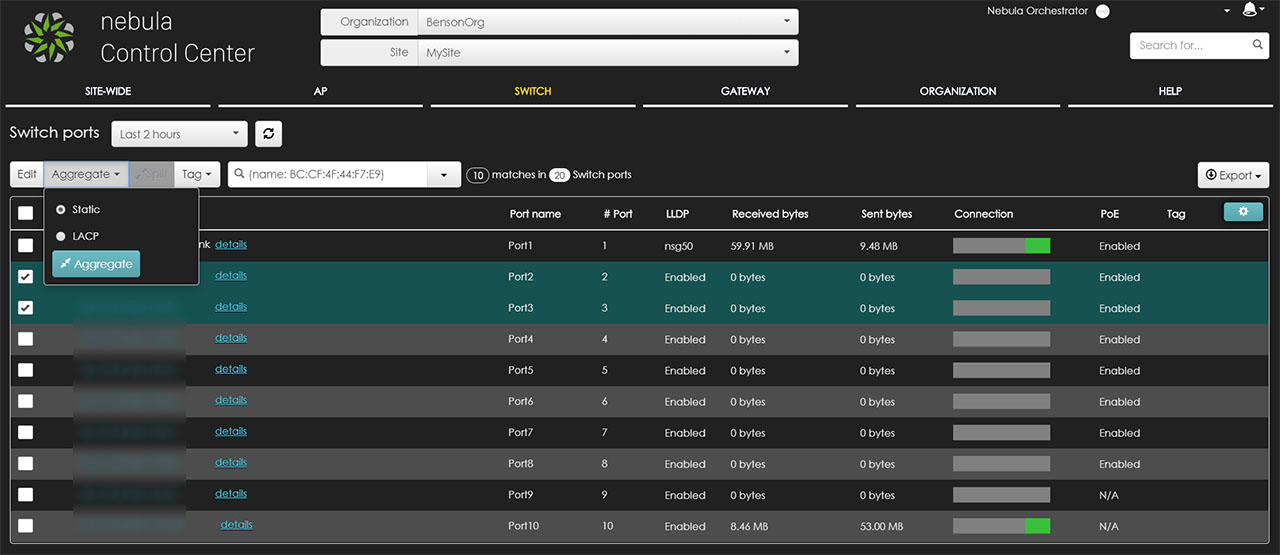The height and width of the screenshot is (555, 1280).
Task: Open the ORGANIZATION tab
Action: [x=958, y=91]
